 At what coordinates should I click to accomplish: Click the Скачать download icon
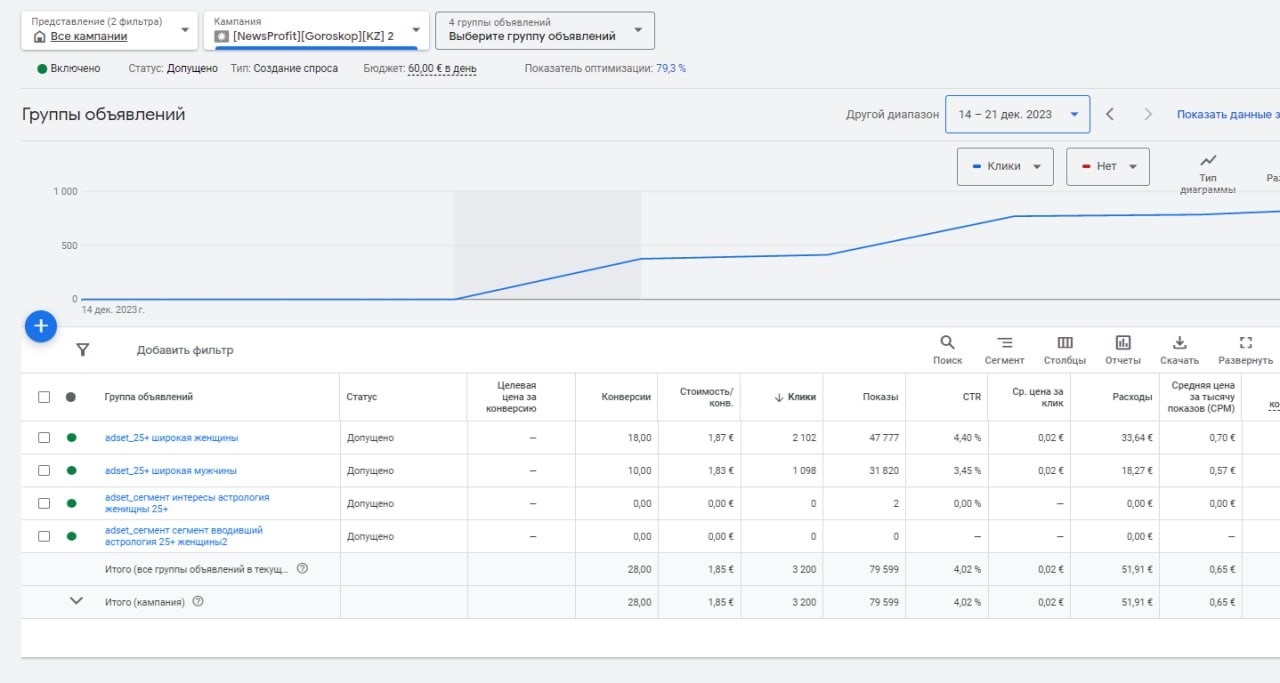tap(1179, 342)
